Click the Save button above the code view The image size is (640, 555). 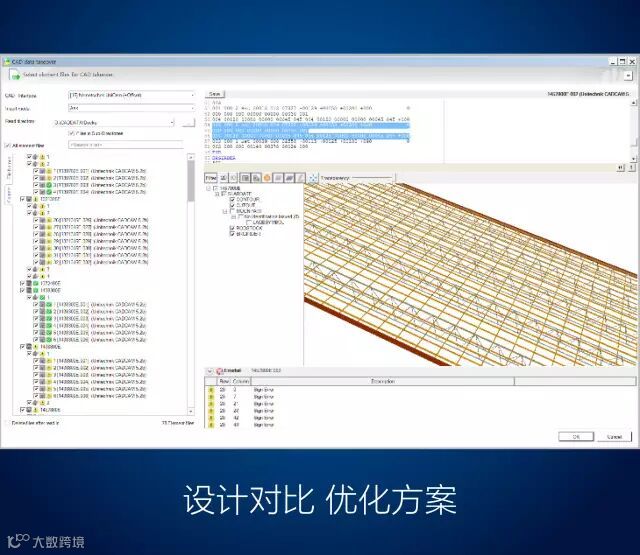215,94
